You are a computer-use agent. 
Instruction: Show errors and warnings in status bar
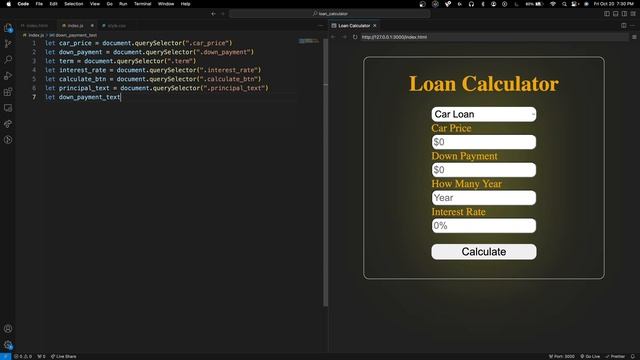point(23,356)
